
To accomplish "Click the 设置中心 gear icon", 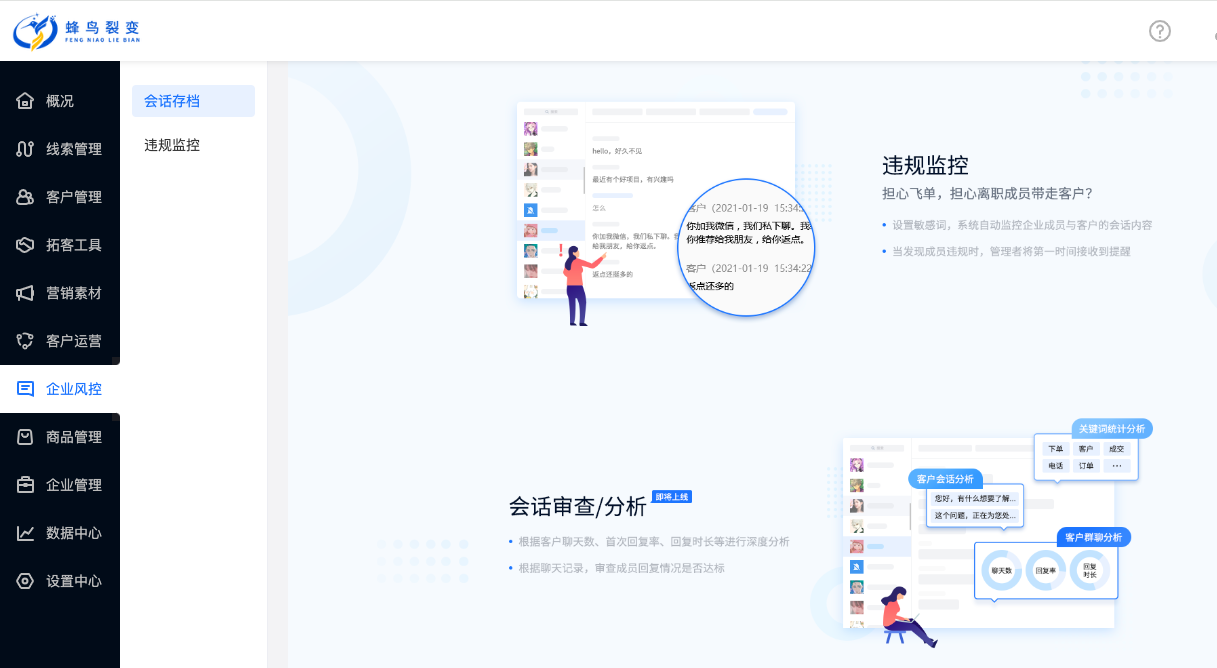I will 26,581.
